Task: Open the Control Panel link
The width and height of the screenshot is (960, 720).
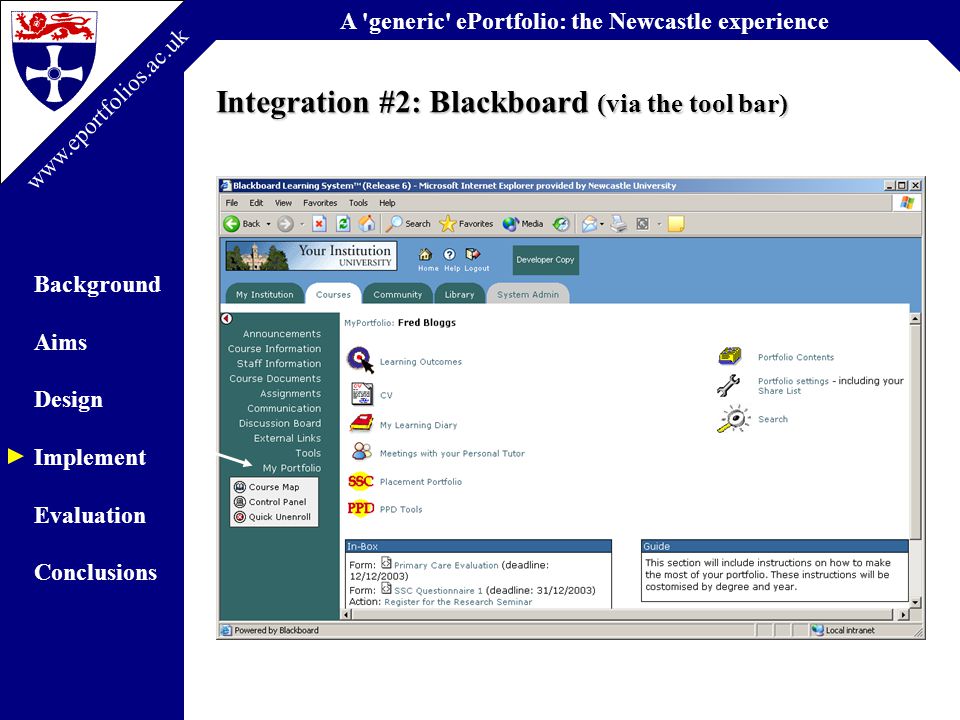Action: (277, 501)
